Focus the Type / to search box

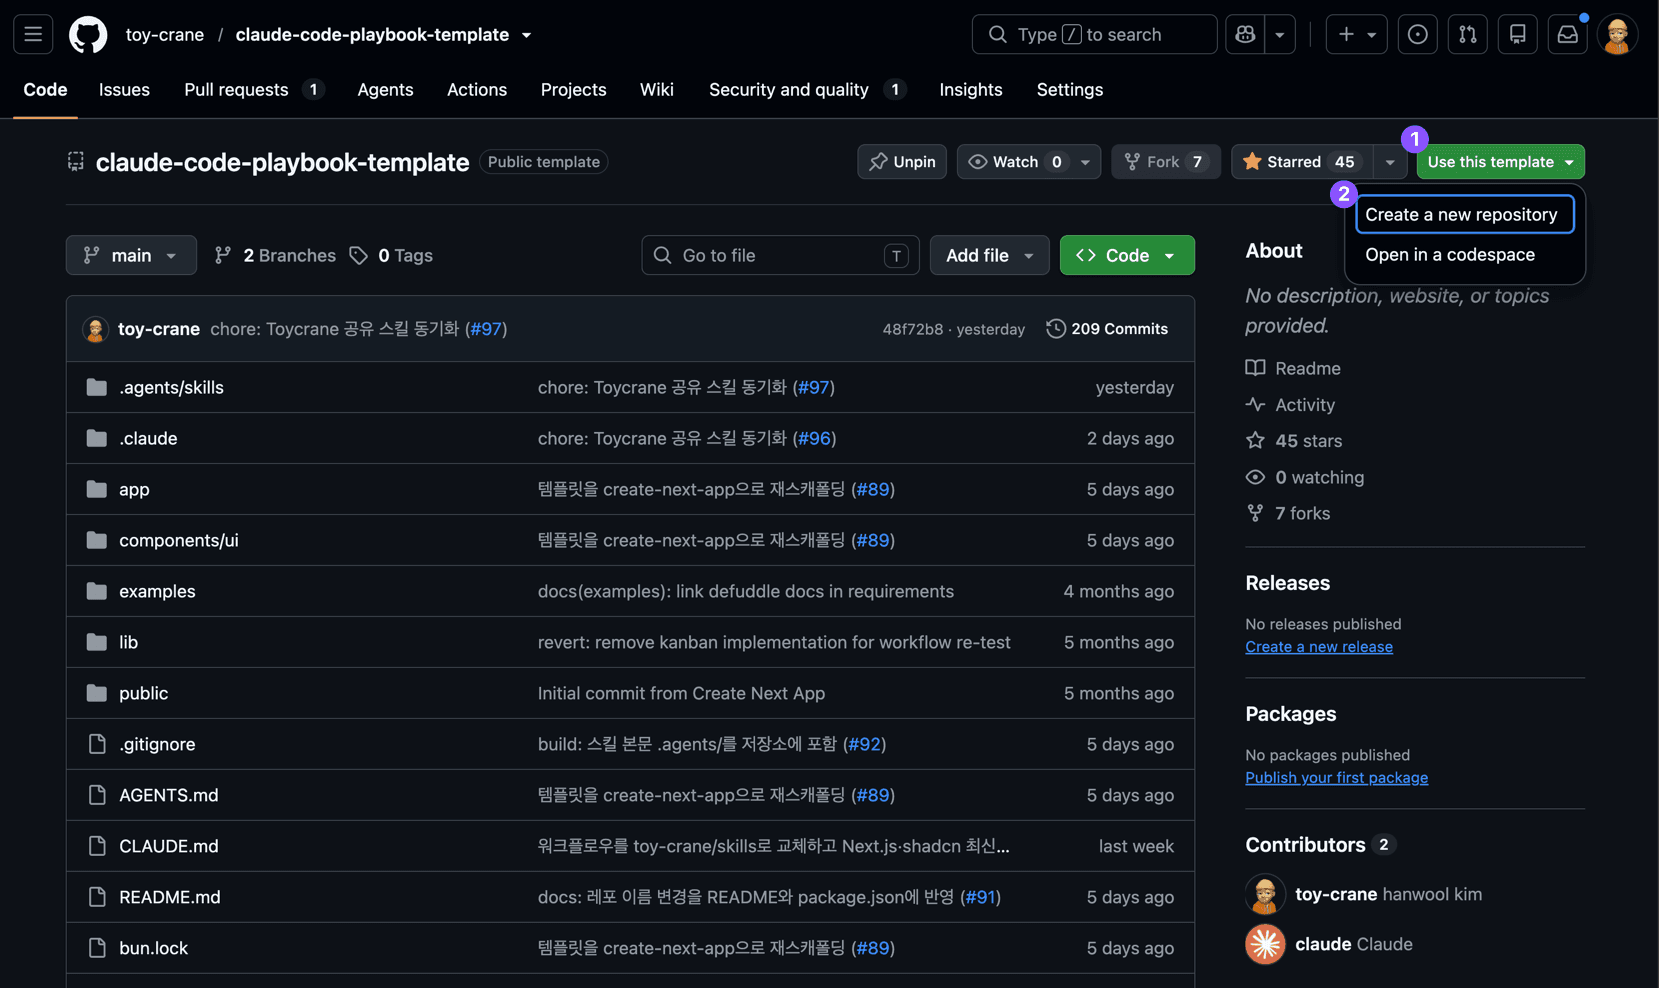pyautogui.click(x=1094, y=34)
